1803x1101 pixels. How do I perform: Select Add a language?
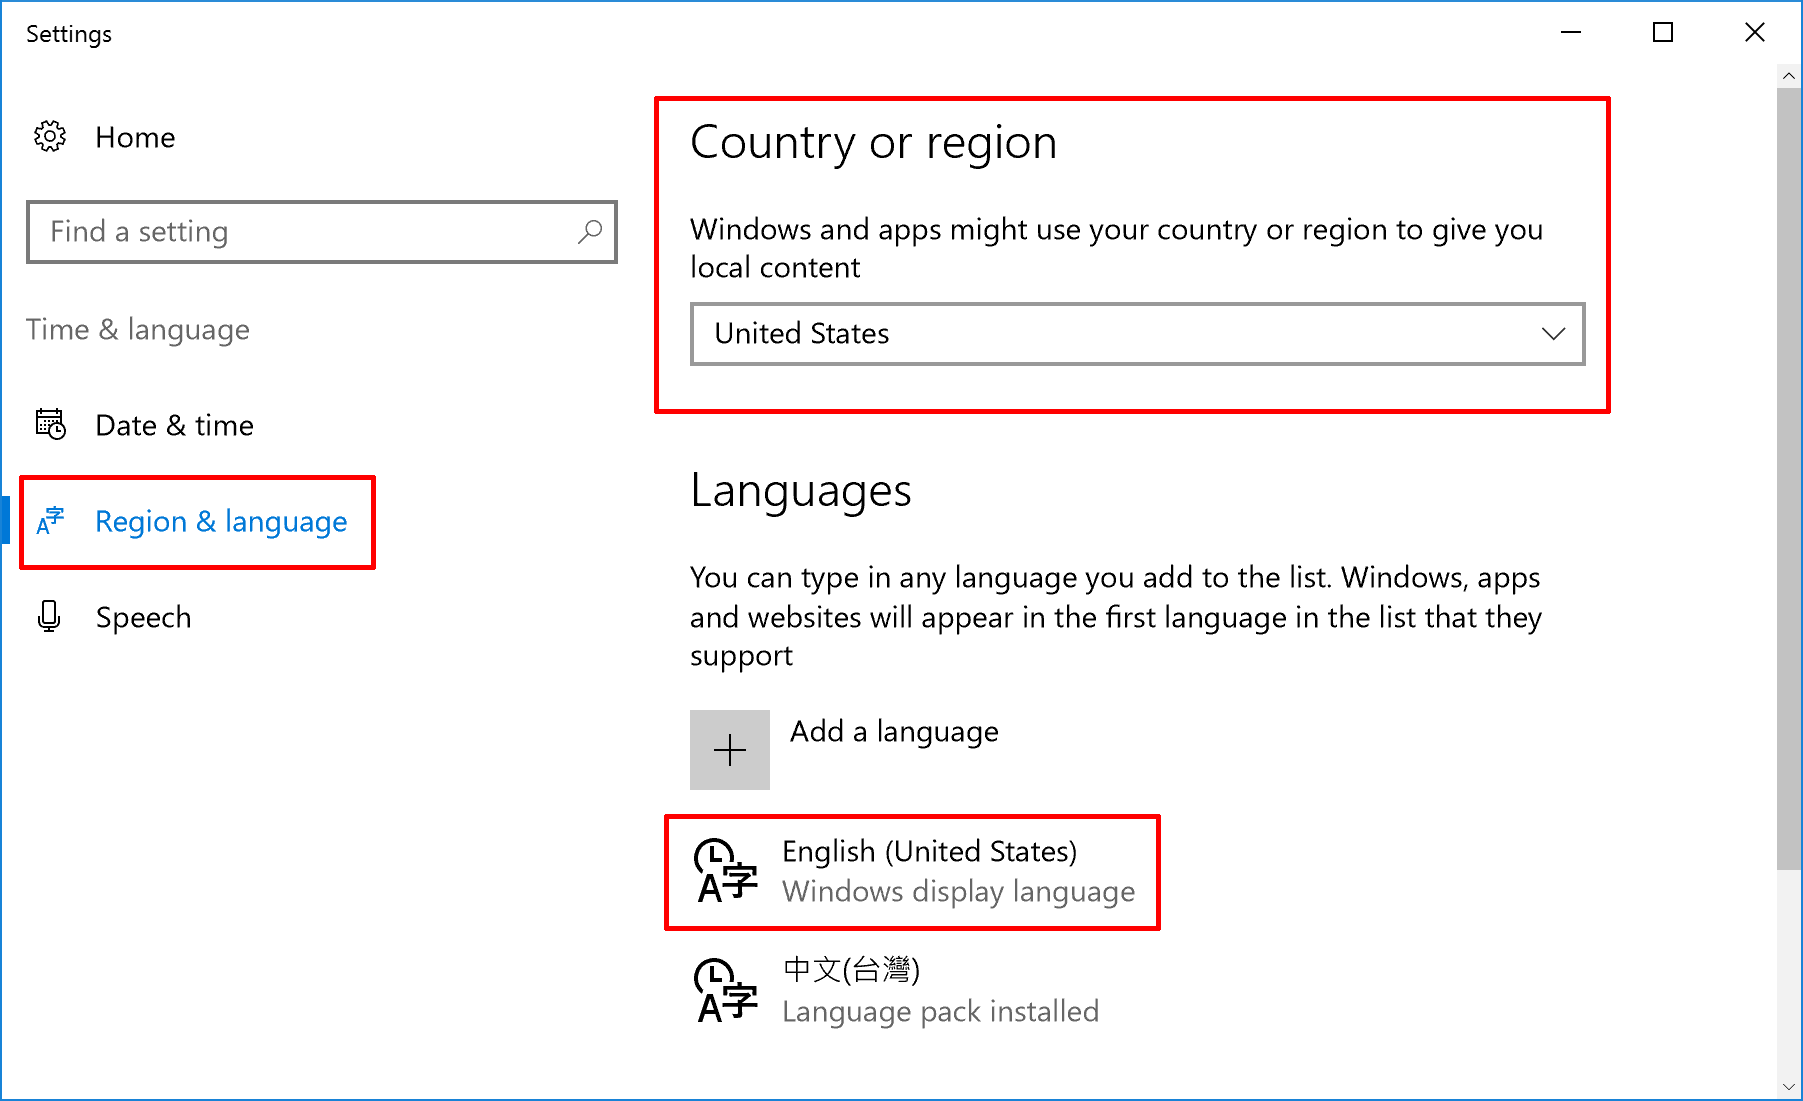tap(893, 731)
